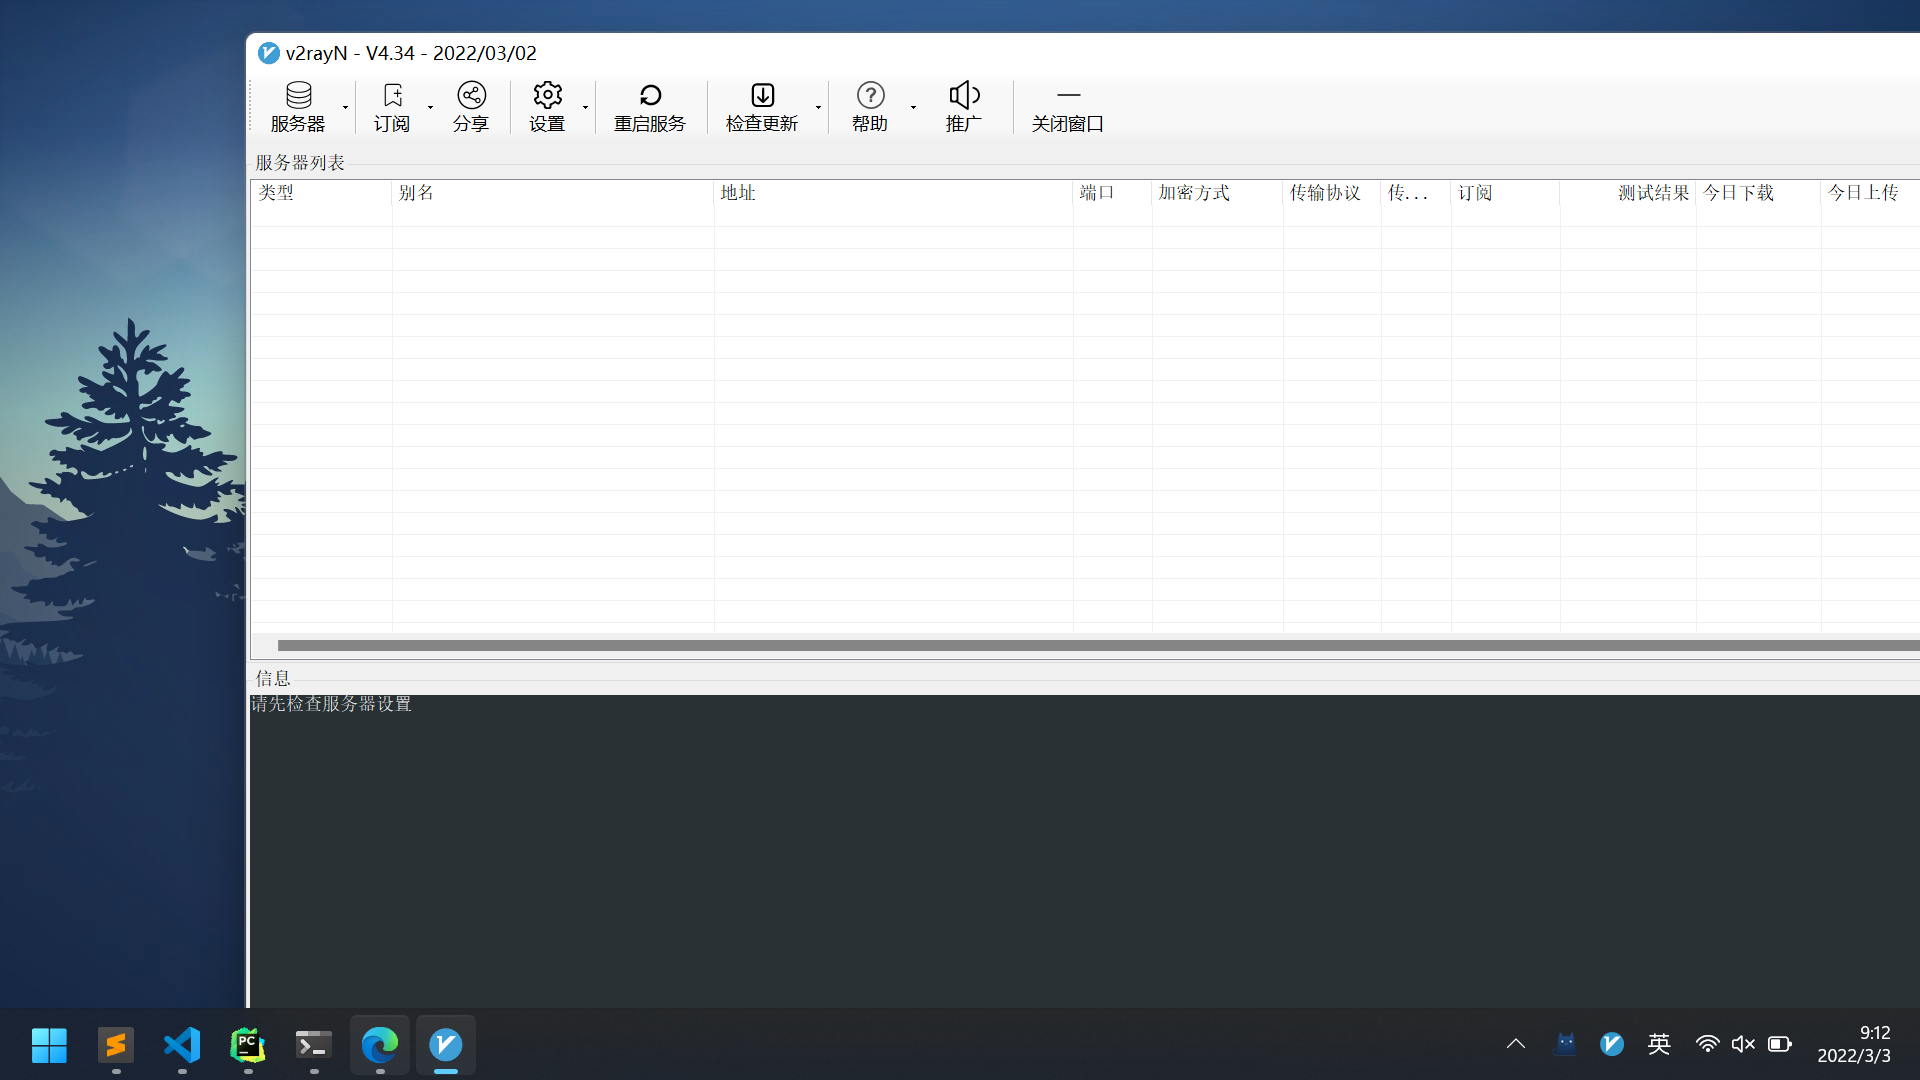Viewport: 1920px width, 1080px height.
Task: Expand the 服务器 dropdown arrow
Action: 345,107
